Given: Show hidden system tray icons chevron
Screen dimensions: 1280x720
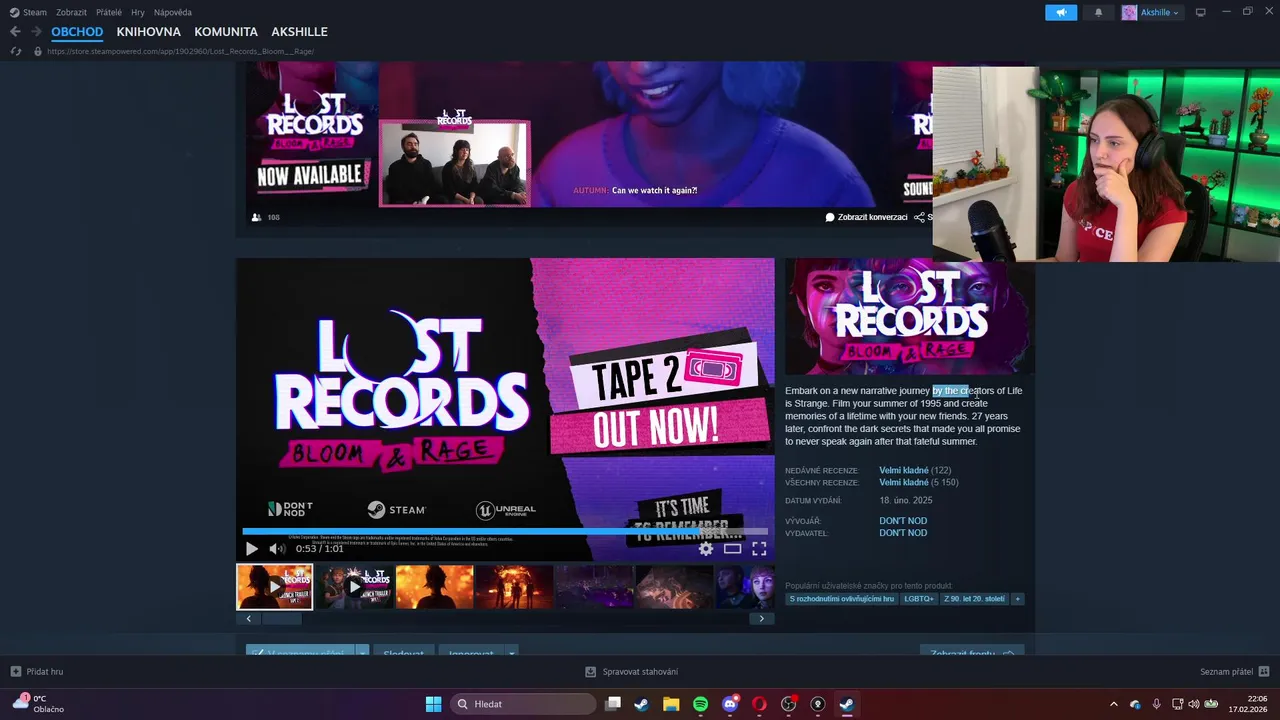Looking at the screenshot, I should 1114,704.
